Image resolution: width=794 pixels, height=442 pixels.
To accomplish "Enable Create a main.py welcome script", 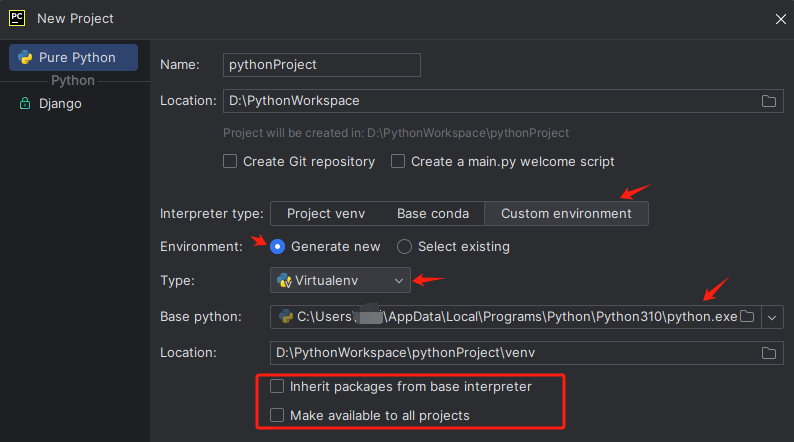I will click(x=398, y=162).
